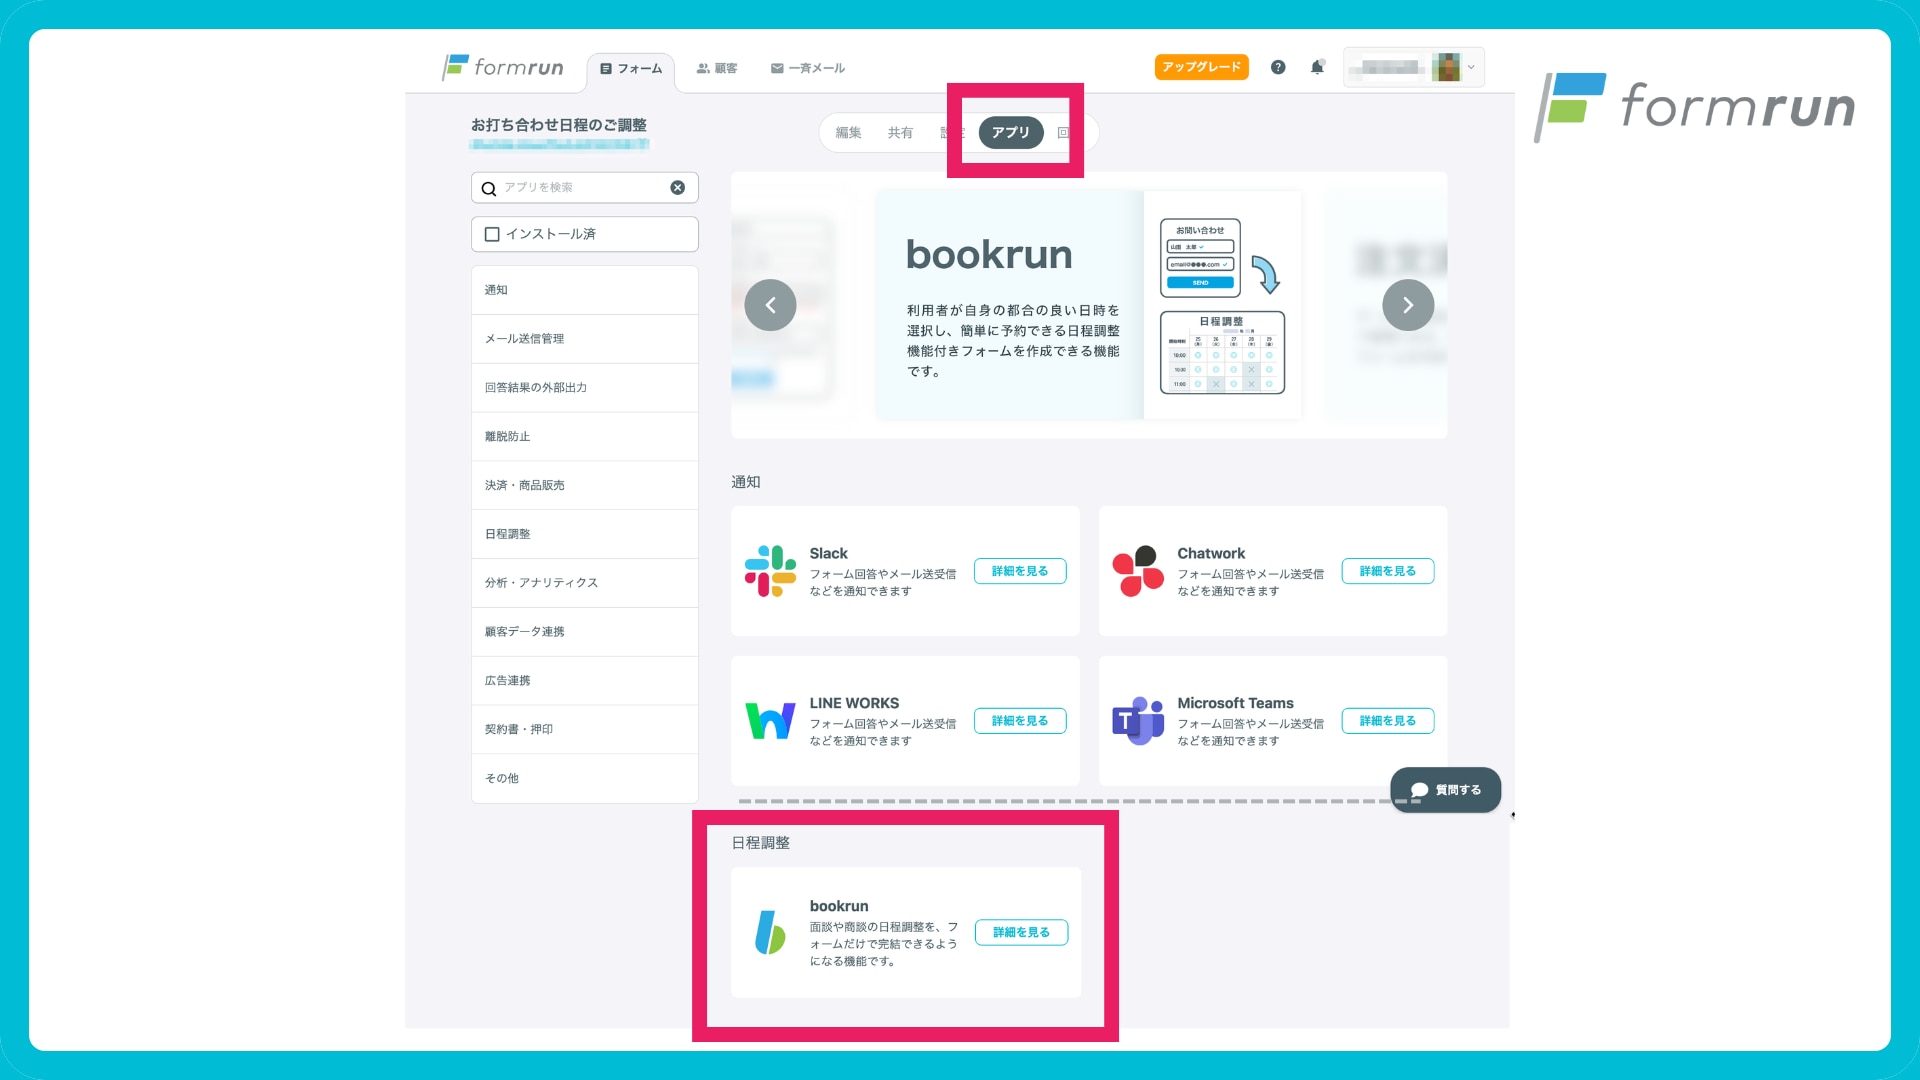View details for bookrun

coord(1021,932)
